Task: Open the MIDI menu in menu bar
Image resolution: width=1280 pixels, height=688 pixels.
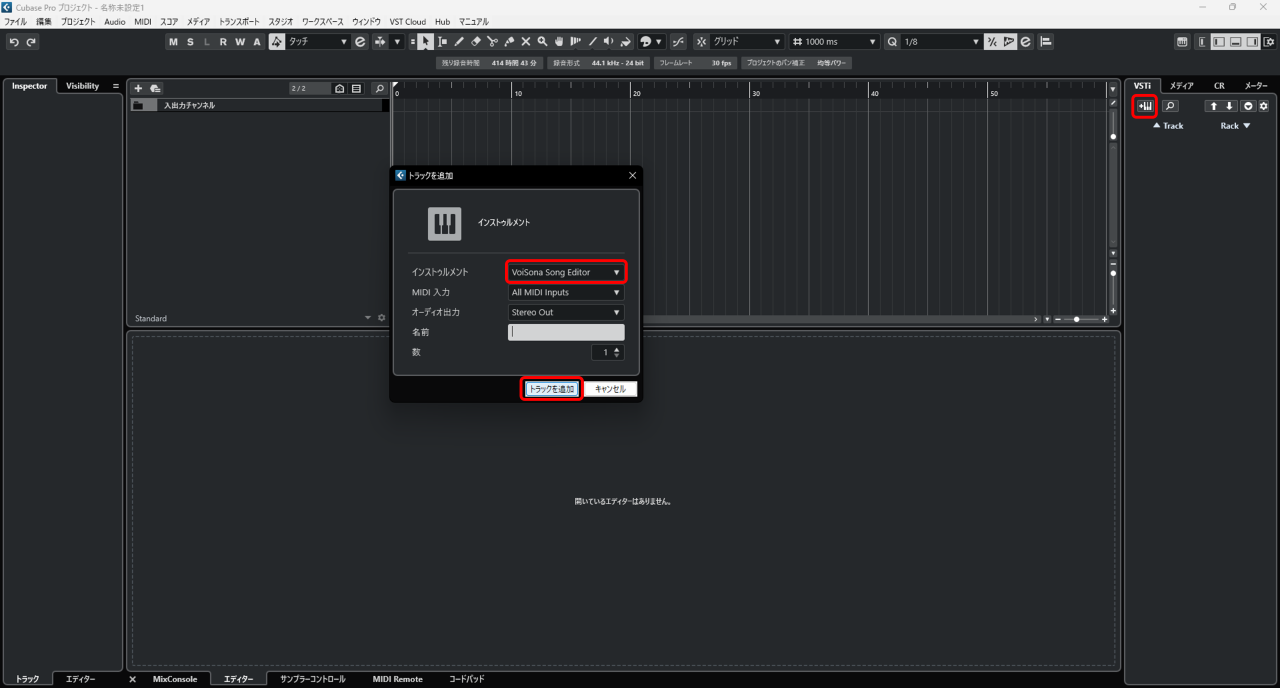Action: tap(143, 21)
